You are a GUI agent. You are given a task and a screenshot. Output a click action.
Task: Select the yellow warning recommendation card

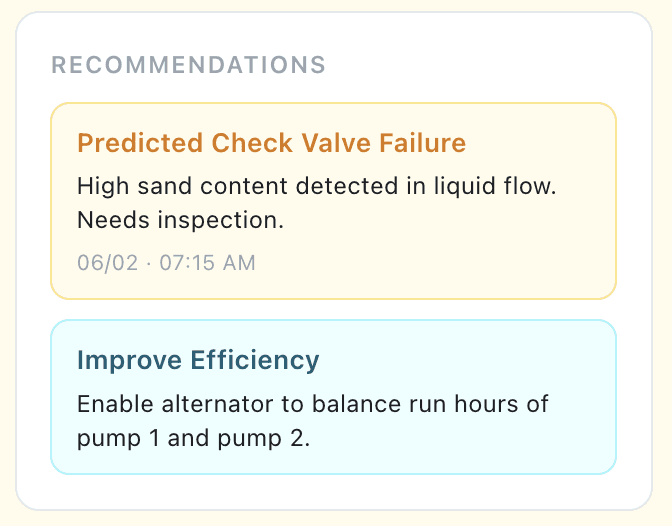(333, 201)
